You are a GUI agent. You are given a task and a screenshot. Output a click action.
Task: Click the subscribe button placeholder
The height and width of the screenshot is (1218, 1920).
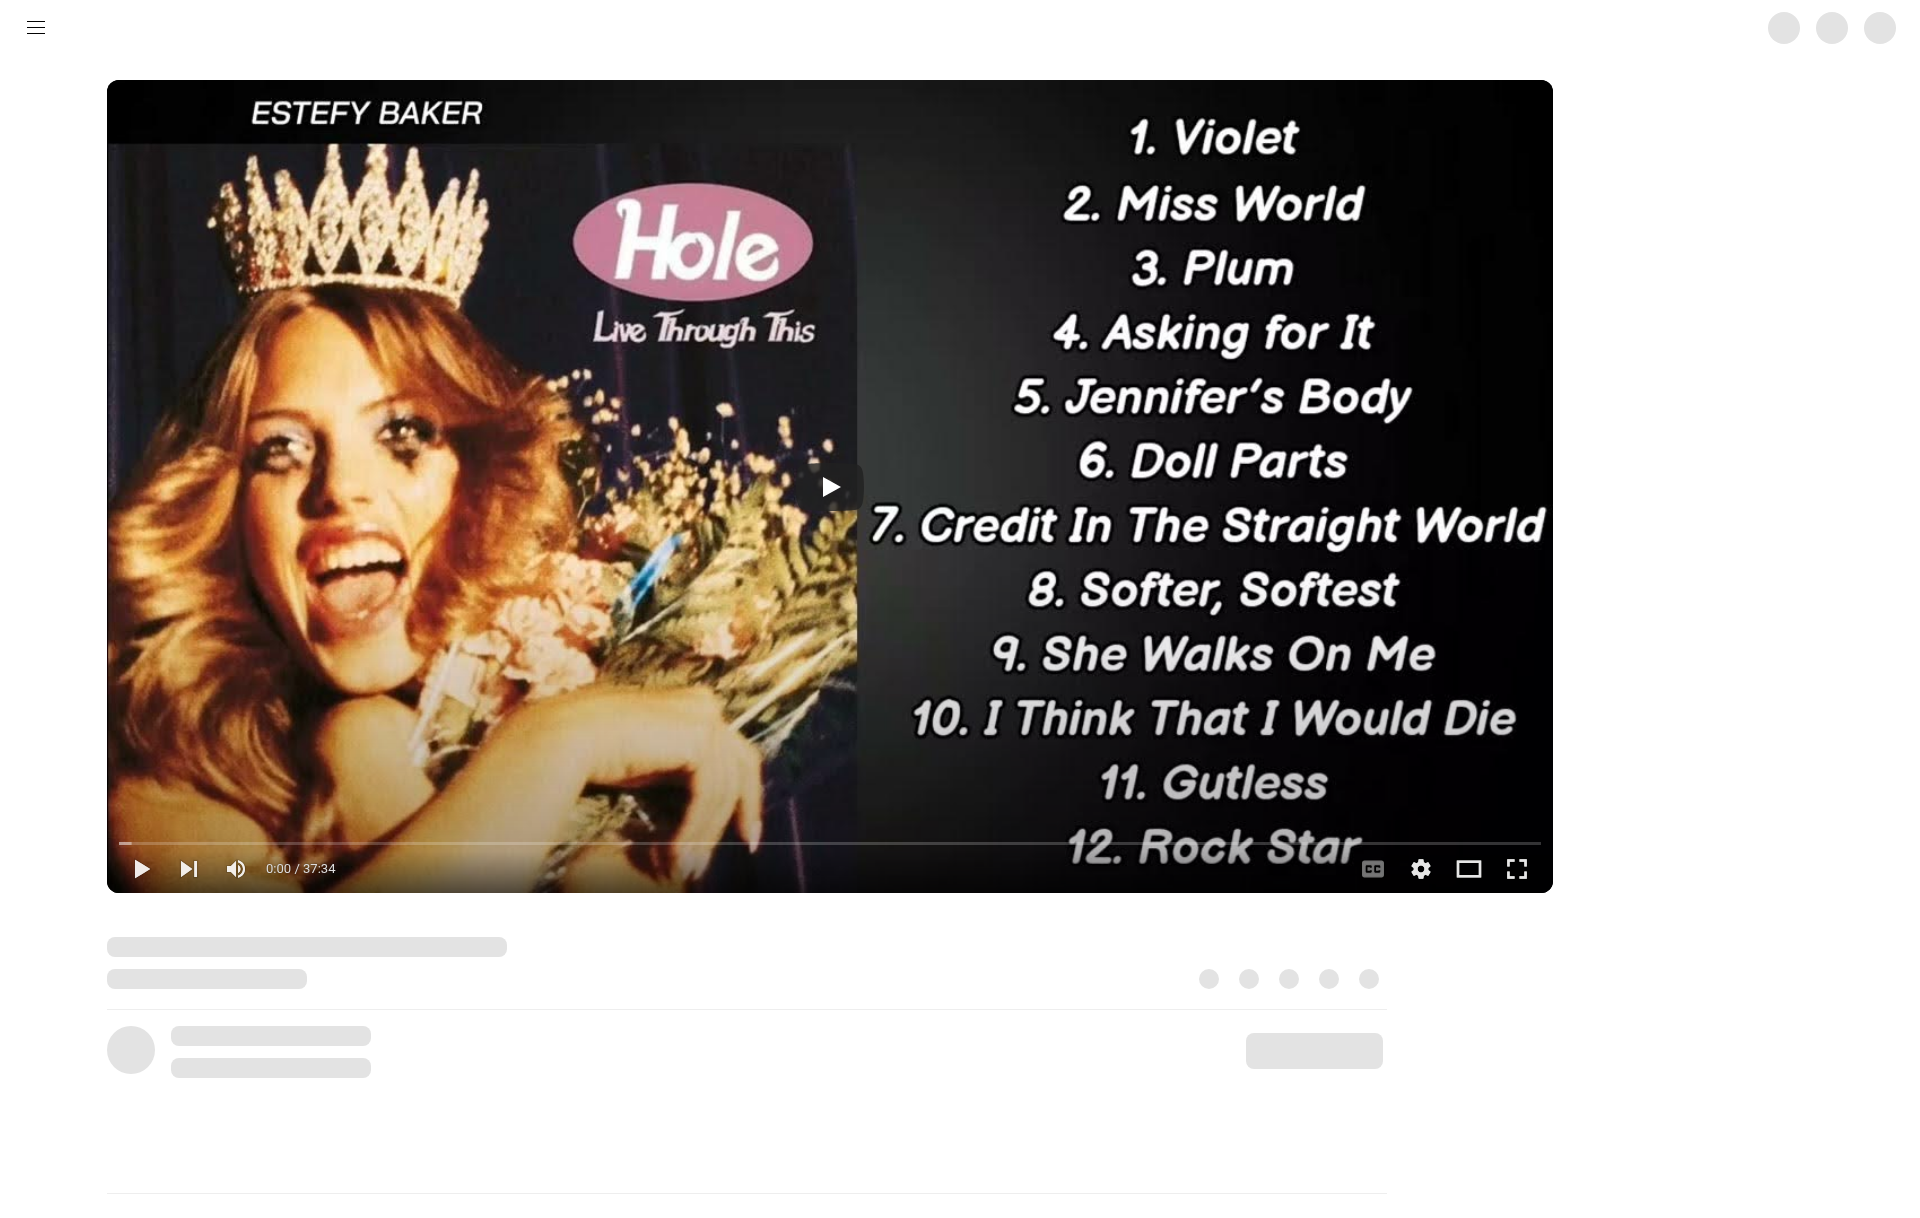coord(1314,1051)
